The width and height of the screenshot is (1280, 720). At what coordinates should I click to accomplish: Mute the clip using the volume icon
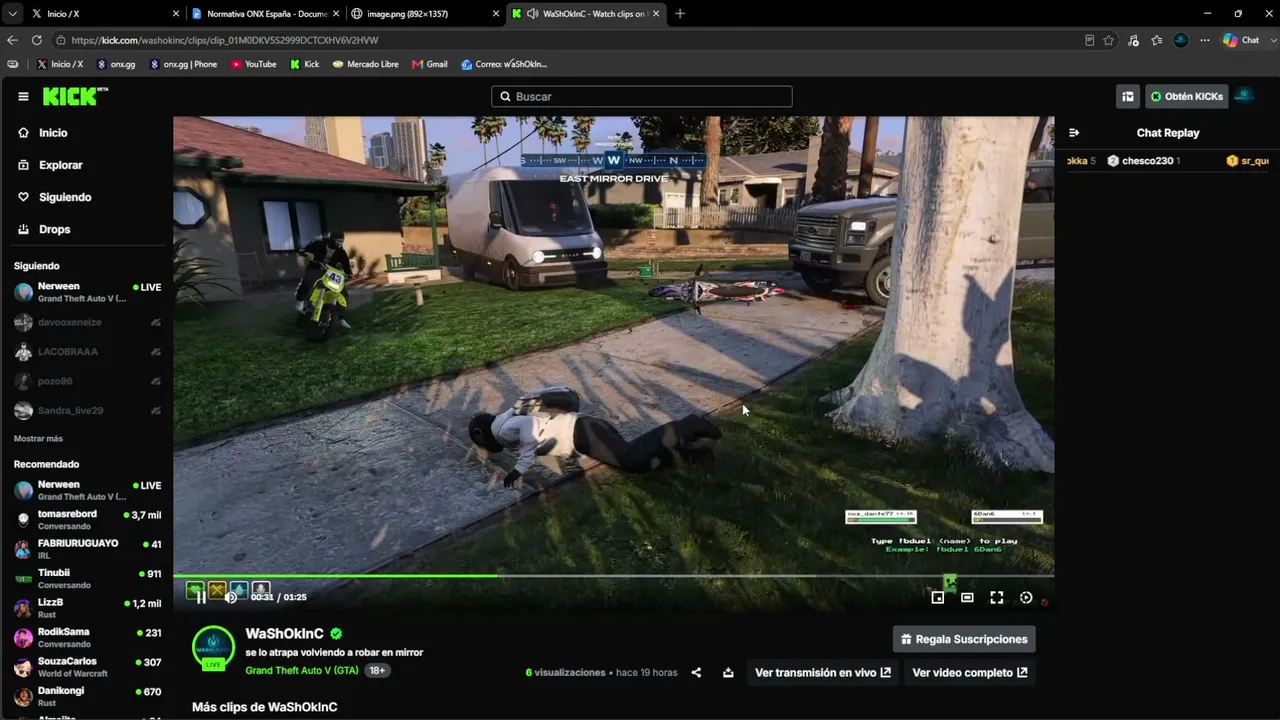click(231, 597)
